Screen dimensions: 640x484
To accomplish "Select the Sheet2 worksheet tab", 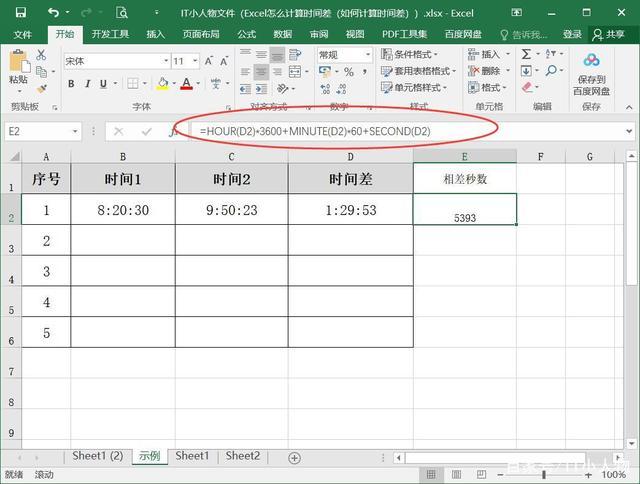I will point(242,456).
